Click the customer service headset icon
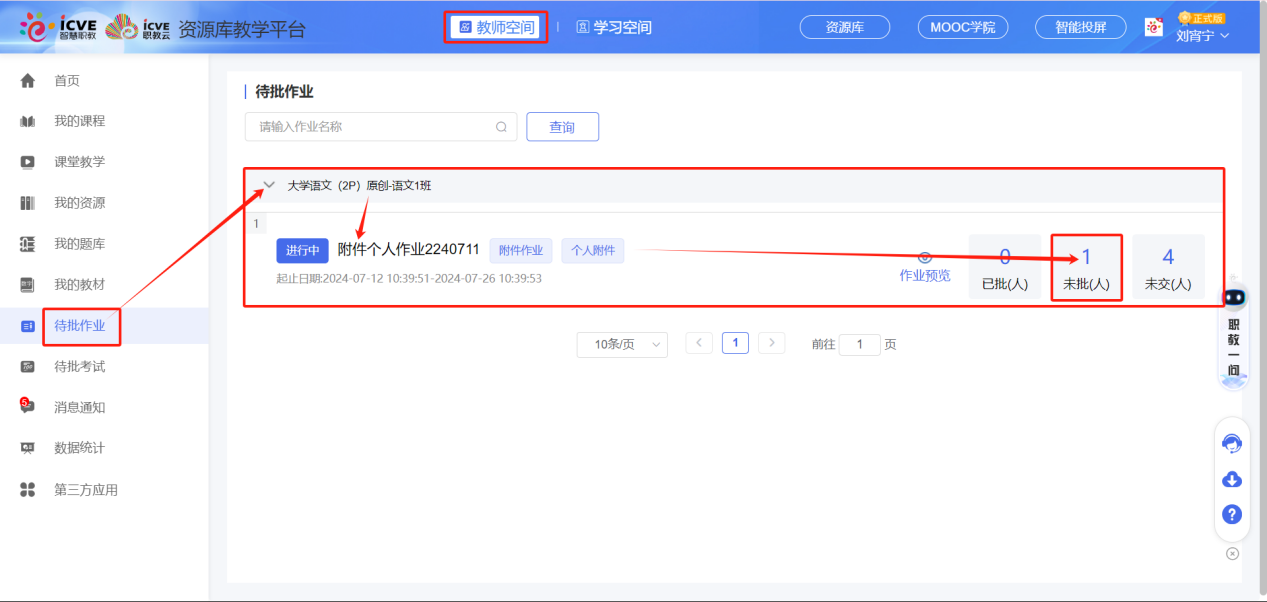The image size is (1267, 602). point(1232,443)
